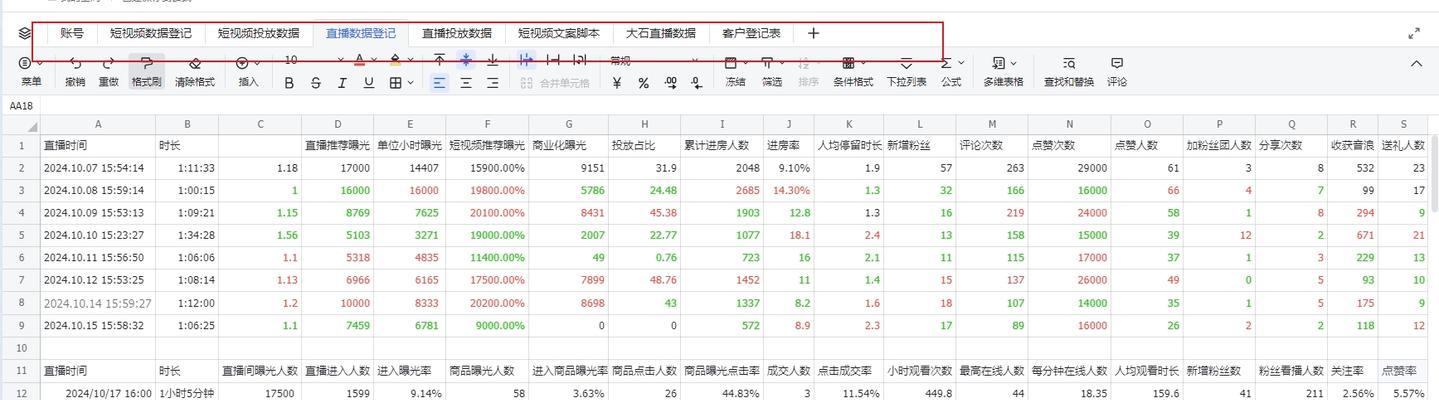
Task: Toggle bold formatting
Action: tap(290, 83)
